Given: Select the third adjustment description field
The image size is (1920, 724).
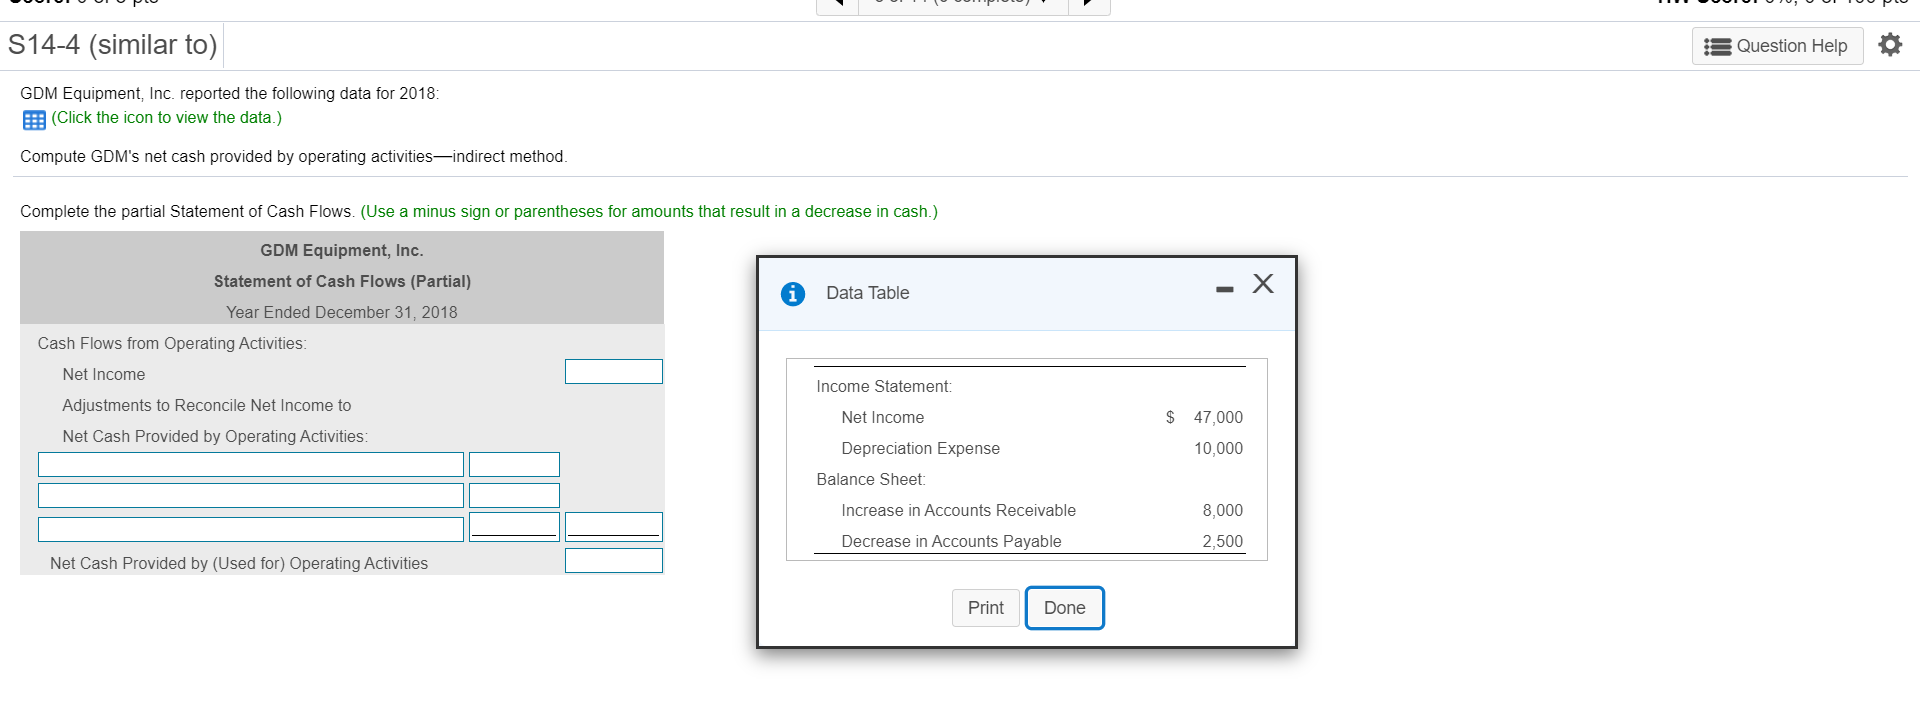Looking at the screenshot, I should pos(251,529).
